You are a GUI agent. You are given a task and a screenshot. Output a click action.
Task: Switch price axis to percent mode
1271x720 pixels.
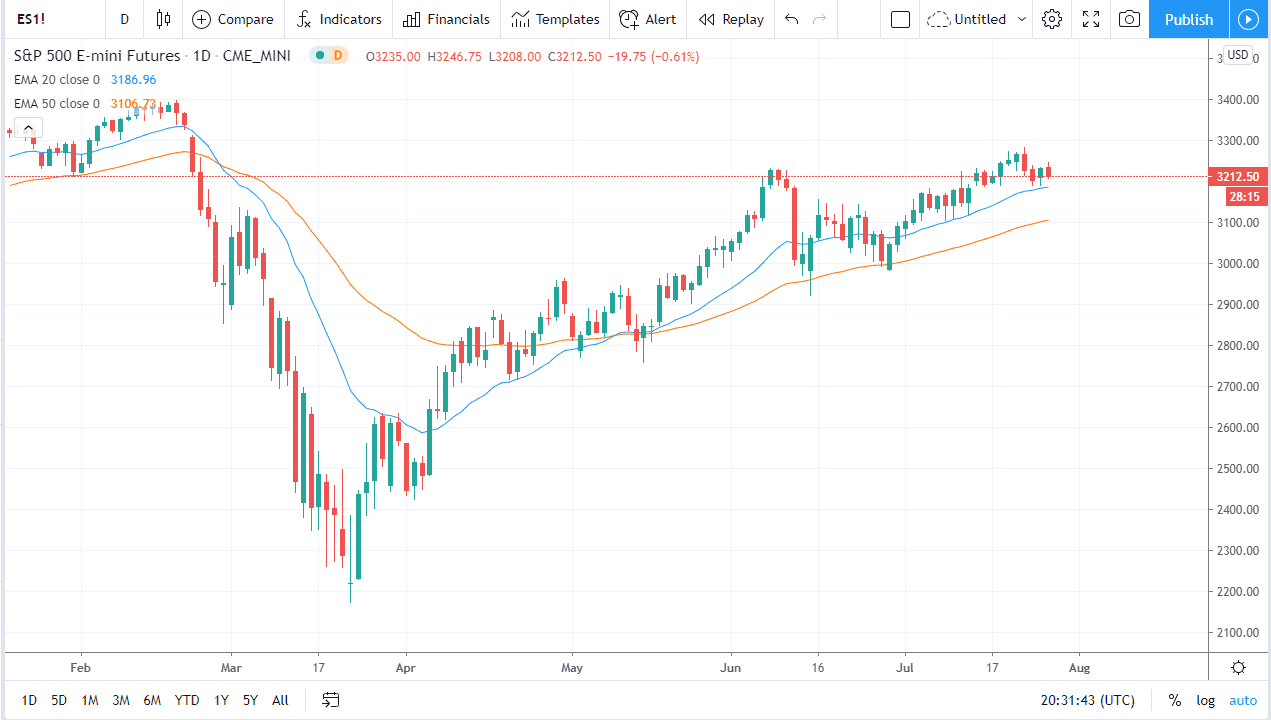[1175, 700]
